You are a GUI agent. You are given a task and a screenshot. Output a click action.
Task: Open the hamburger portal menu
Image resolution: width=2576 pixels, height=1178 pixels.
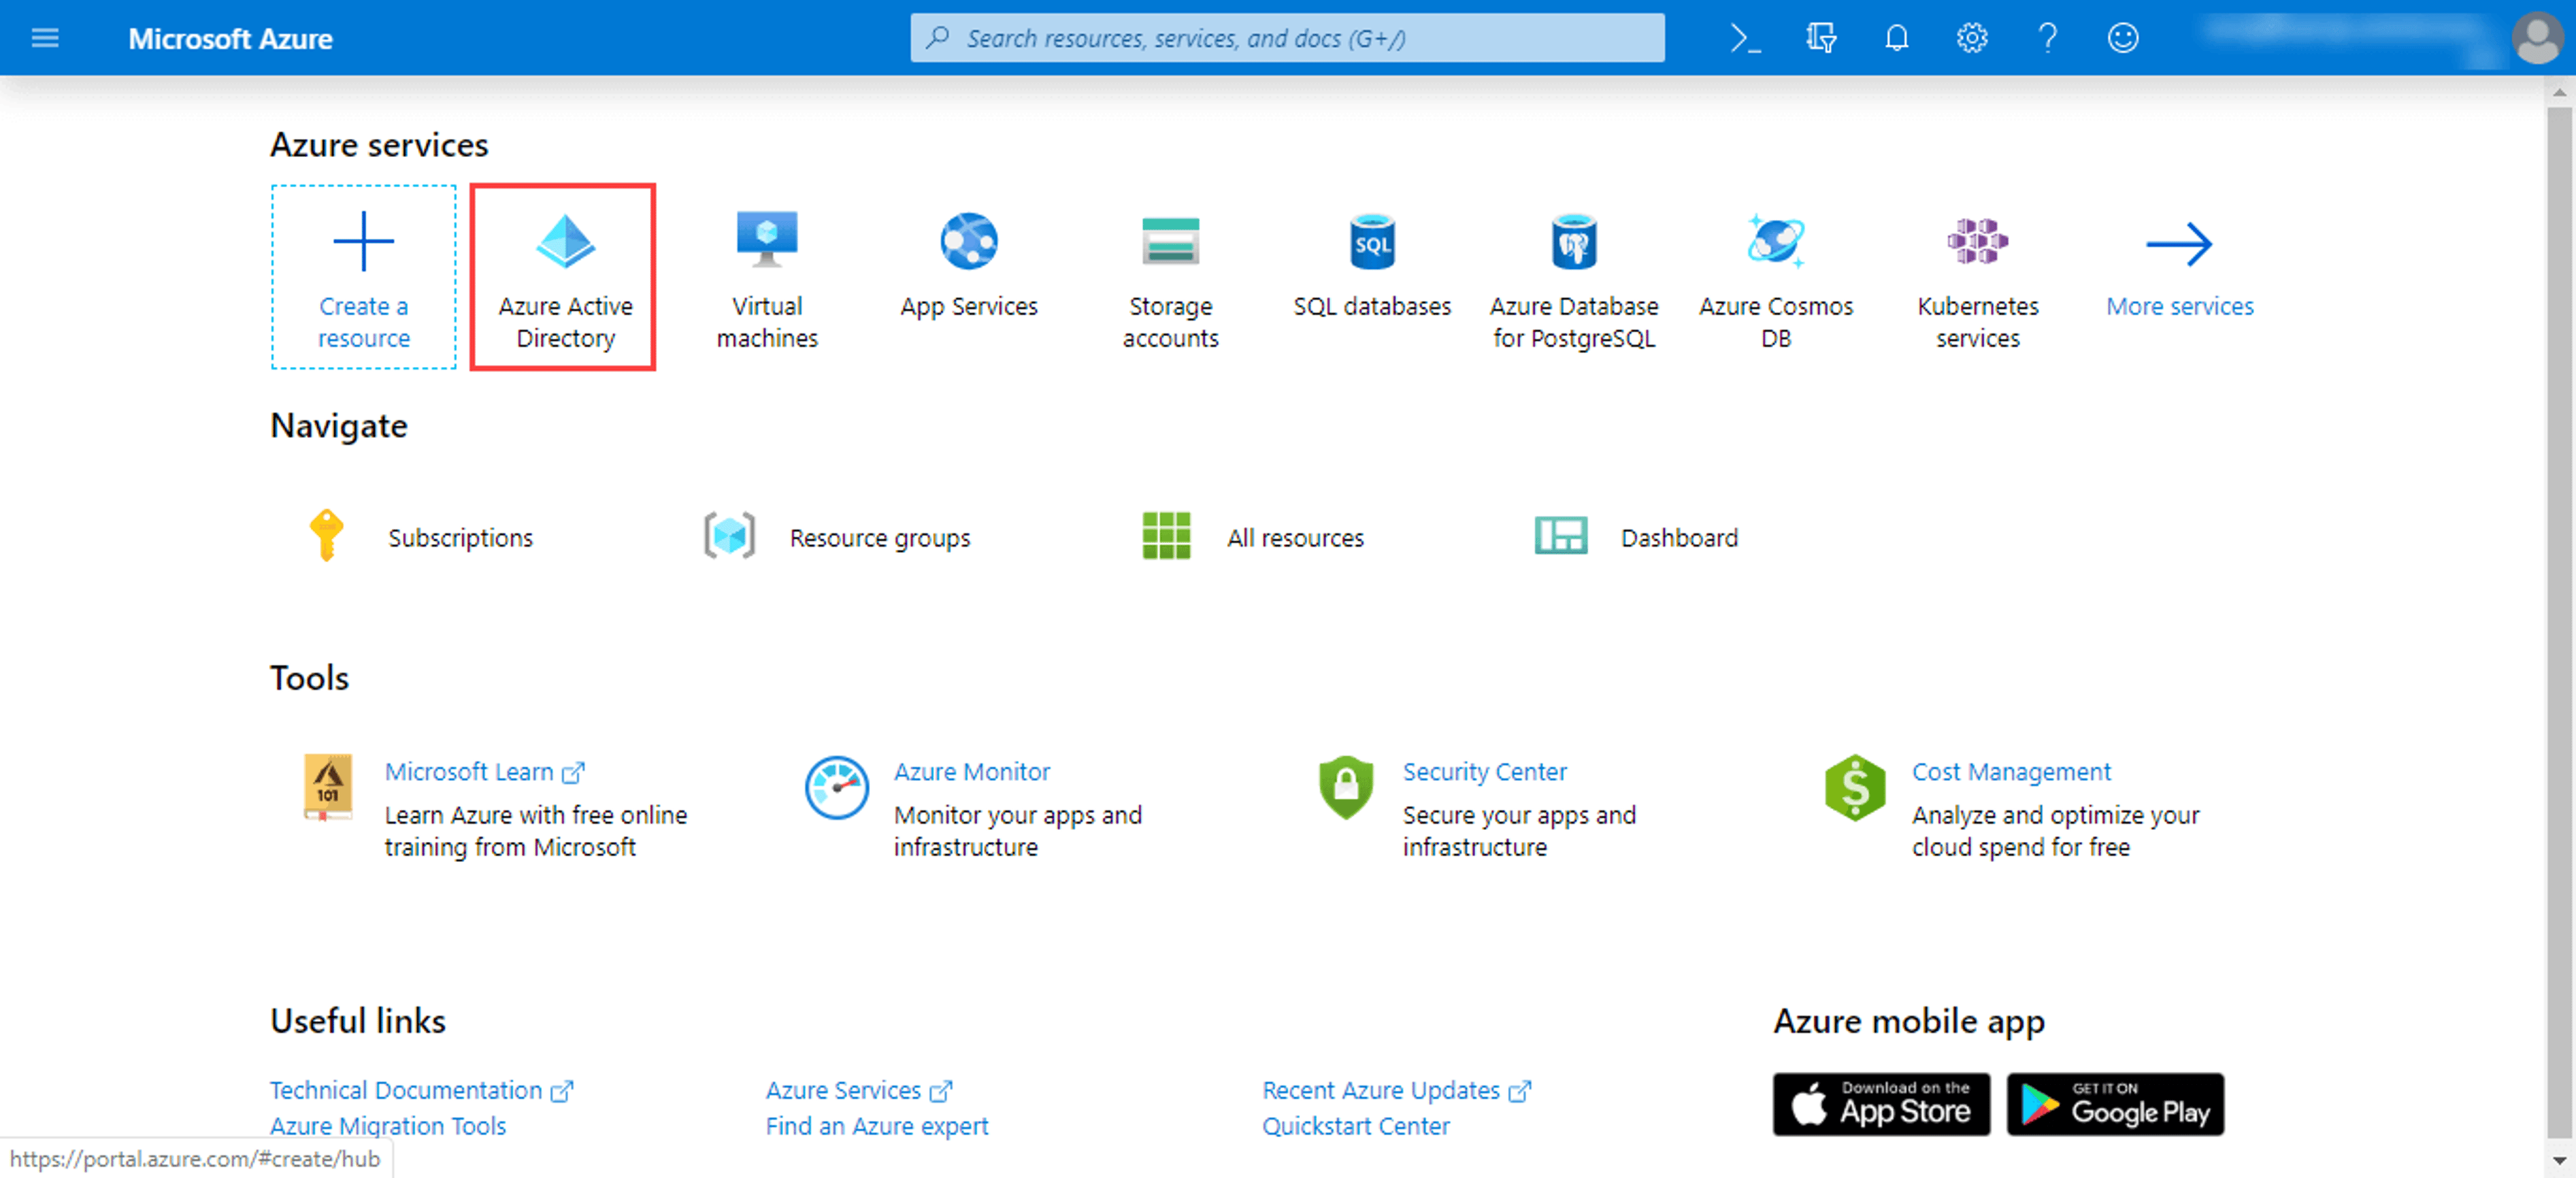pyautogui.click(x=45, y=38)
